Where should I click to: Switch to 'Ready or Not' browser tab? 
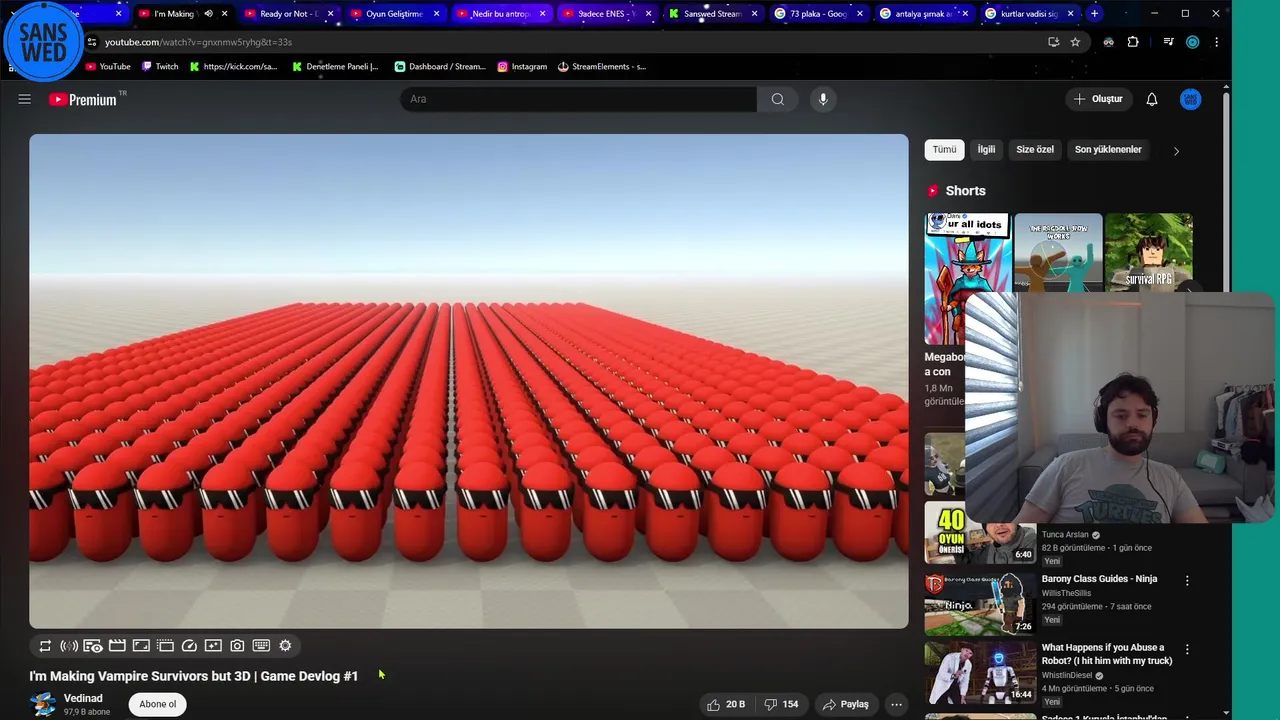pos(288,14)
